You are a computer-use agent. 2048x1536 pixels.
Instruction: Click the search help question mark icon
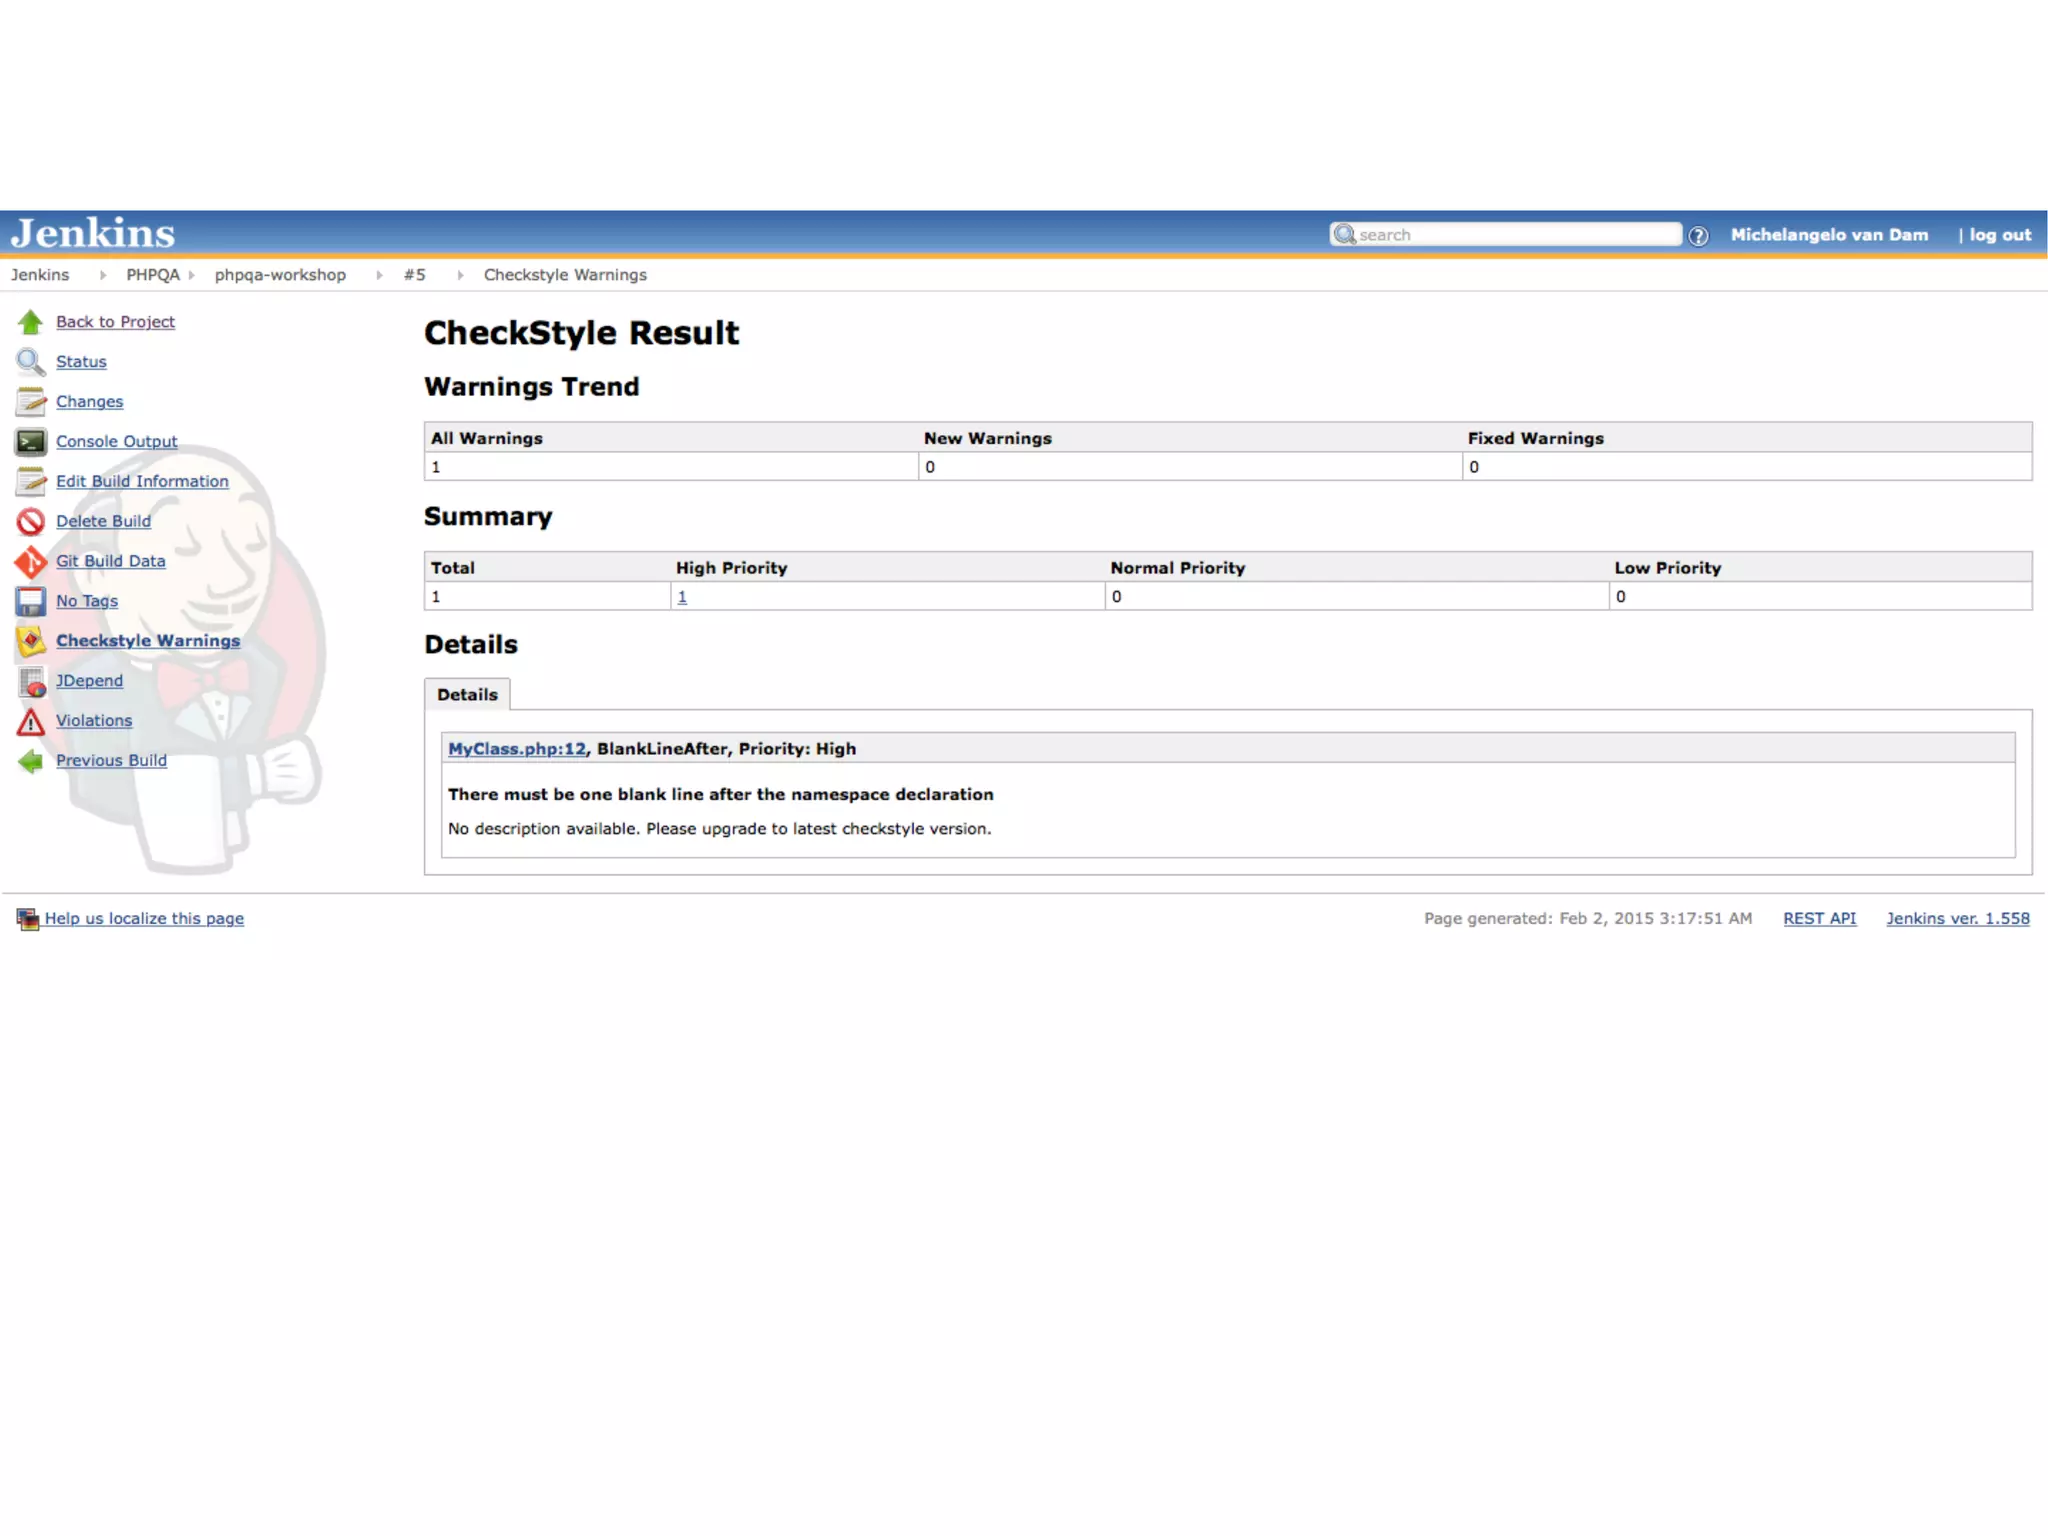[1698, 236]
